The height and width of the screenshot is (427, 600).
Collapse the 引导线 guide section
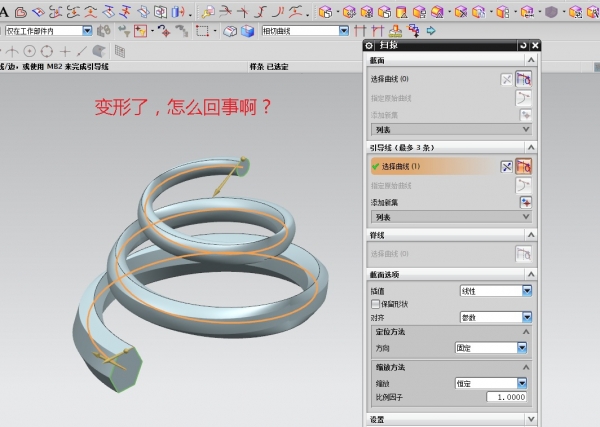532,147
